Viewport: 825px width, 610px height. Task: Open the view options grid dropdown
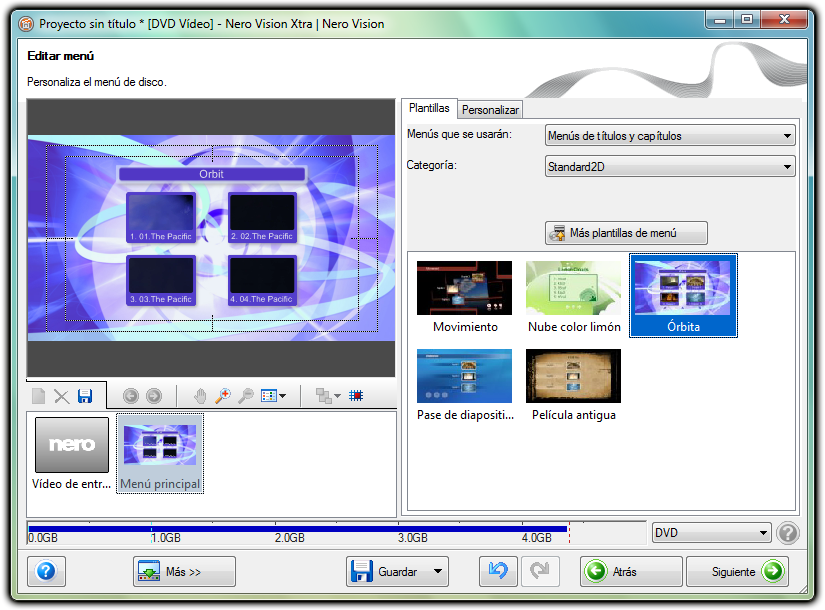pyautogui.click(x=274, y=396)
